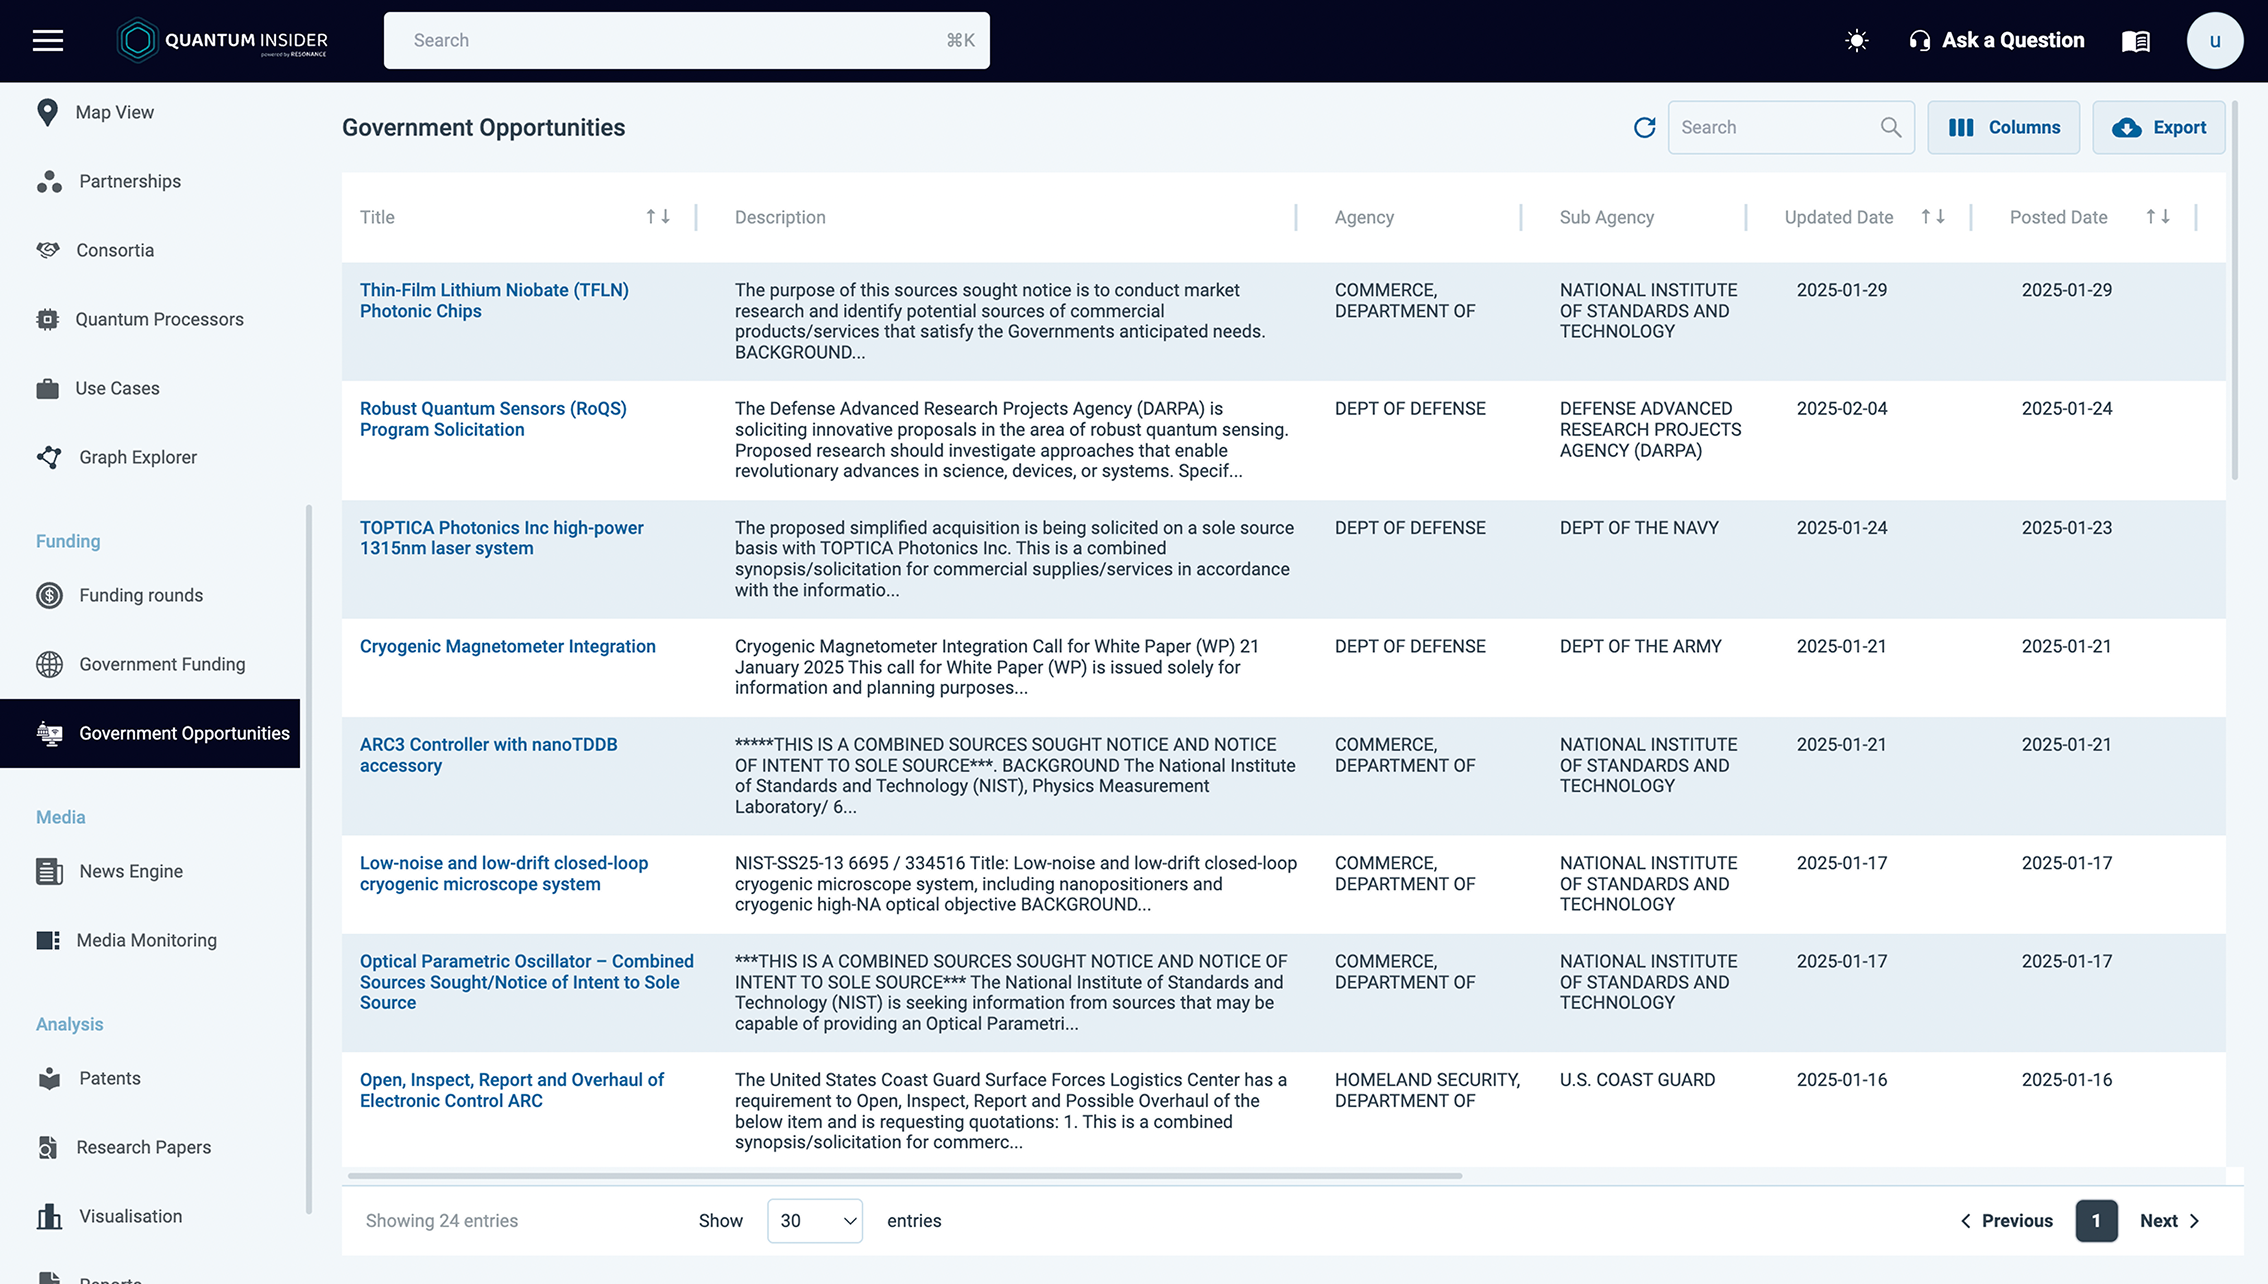The height and width of the screenshot is (1284, 2268).
Task: Click the Visualisation chart icon
Action: (49, 1216)
